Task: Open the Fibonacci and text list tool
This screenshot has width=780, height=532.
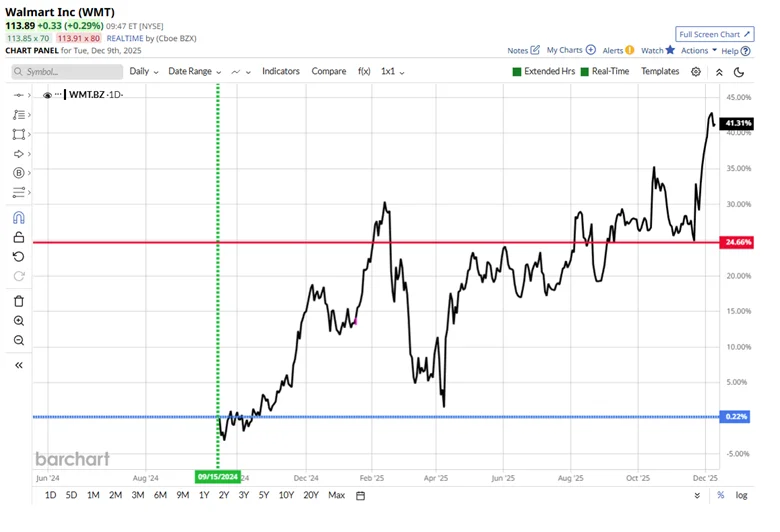Action: click(18, 115)
